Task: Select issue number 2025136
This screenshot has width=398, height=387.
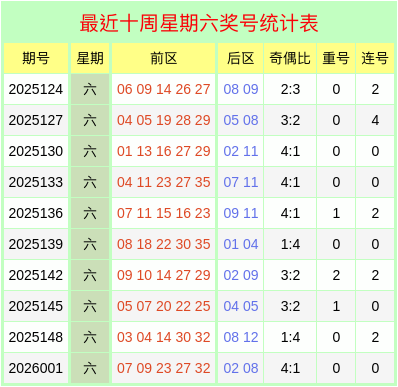Action: pyautogui.click(x=36, y=213)
